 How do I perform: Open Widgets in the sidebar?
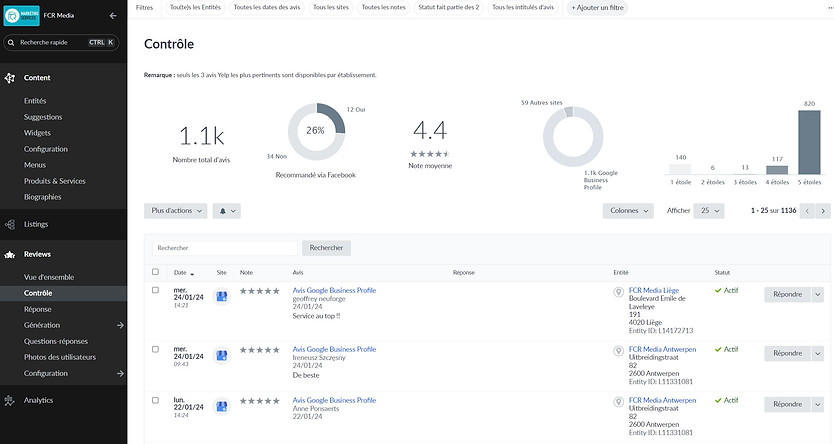tap(37, 133)
